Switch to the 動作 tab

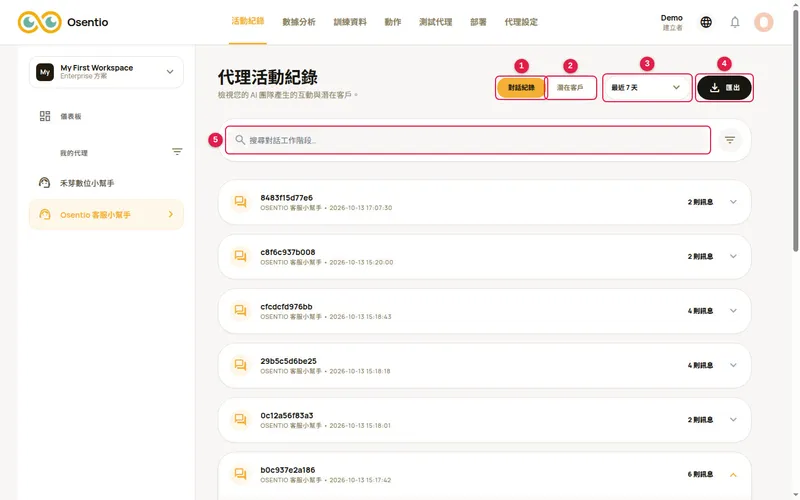point(393,22)
